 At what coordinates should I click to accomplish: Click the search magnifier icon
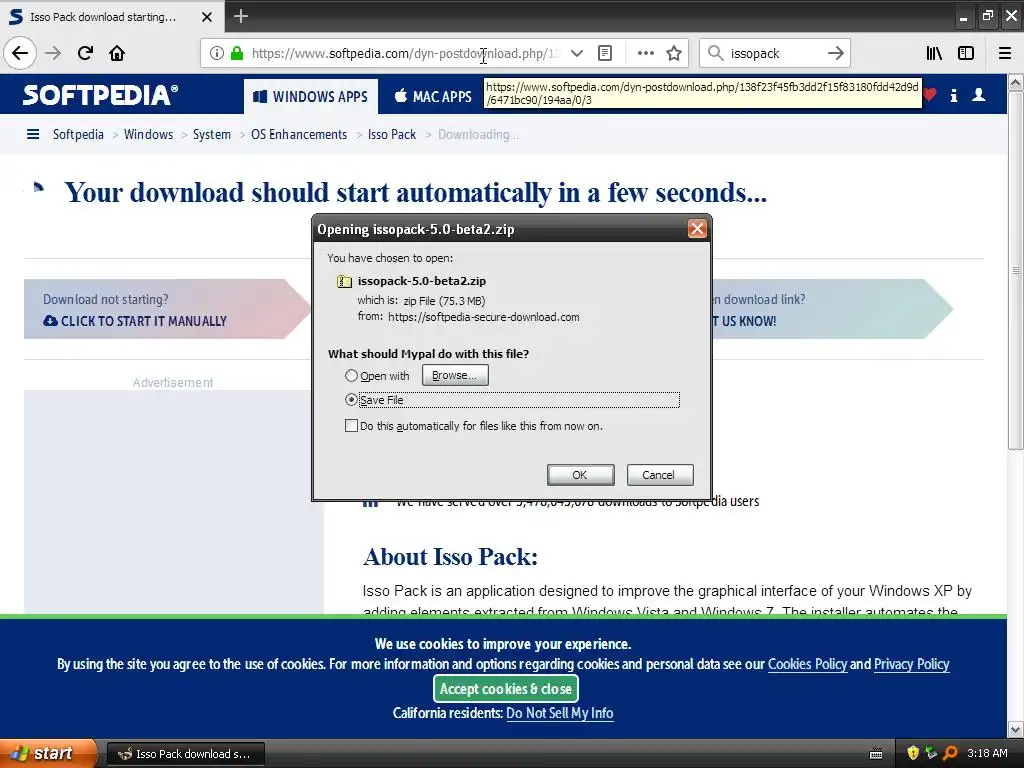coord(715,53)
